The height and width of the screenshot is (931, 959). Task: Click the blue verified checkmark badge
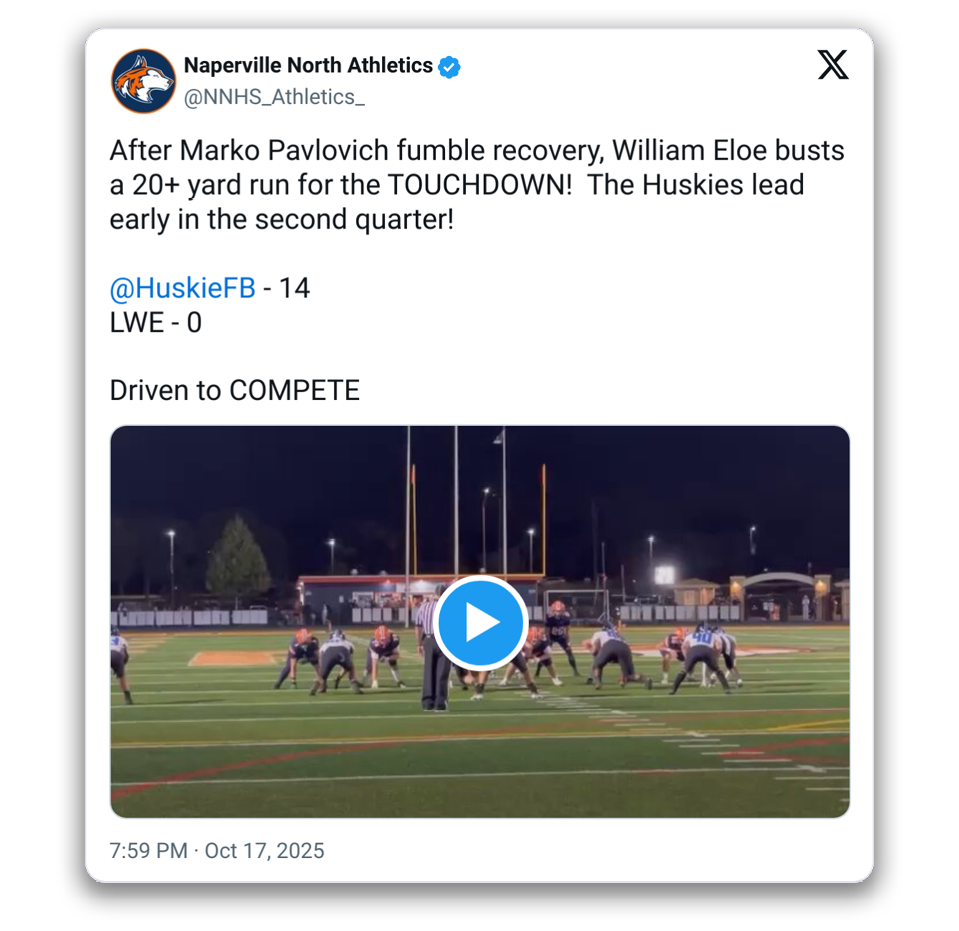coord(450,67)
